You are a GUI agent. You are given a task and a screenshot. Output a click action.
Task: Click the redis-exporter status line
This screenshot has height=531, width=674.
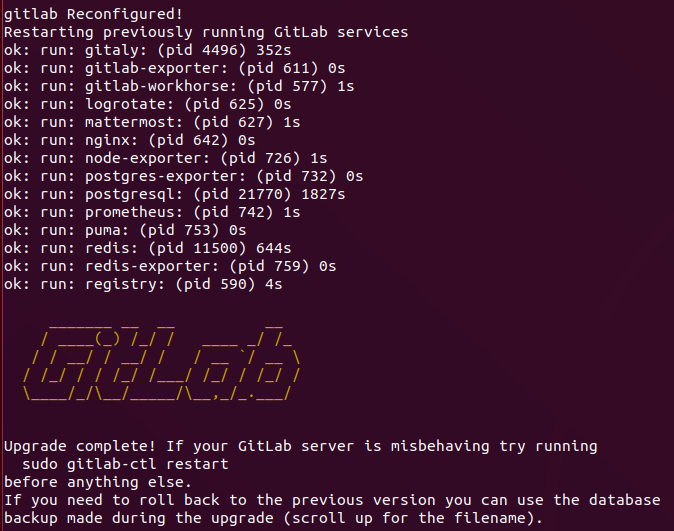(170, 267)
